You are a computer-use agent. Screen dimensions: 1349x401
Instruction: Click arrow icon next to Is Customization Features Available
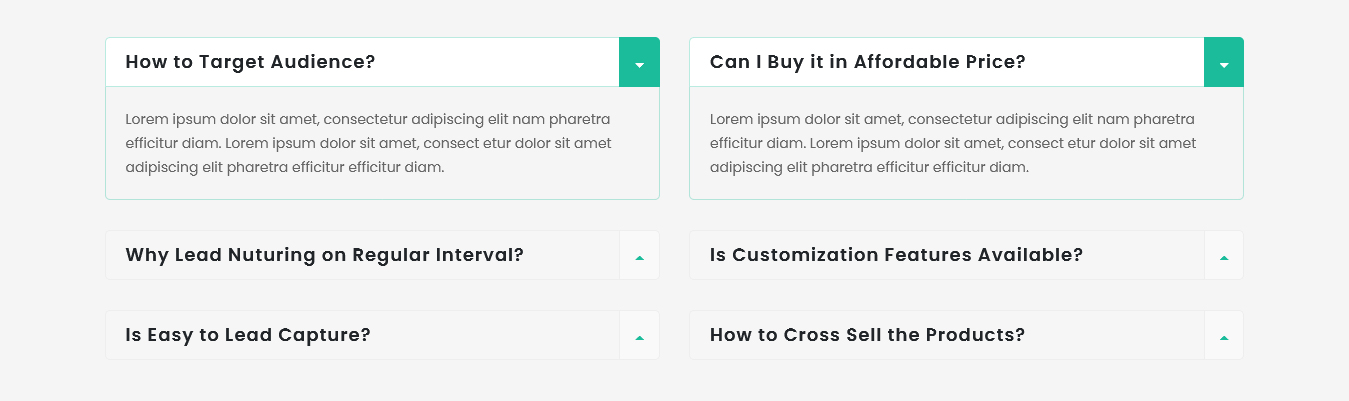click(x=1223, y=256)
